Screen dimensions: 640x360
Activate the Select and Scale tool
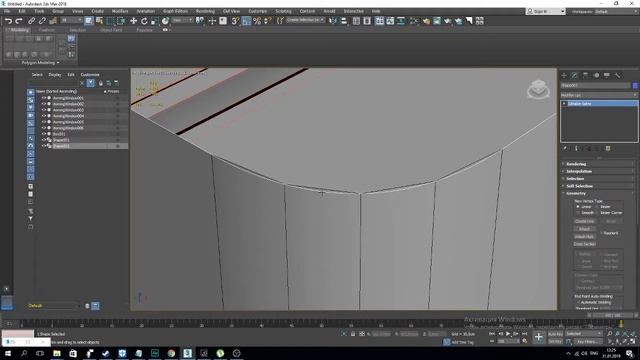(x=155, y=21)
